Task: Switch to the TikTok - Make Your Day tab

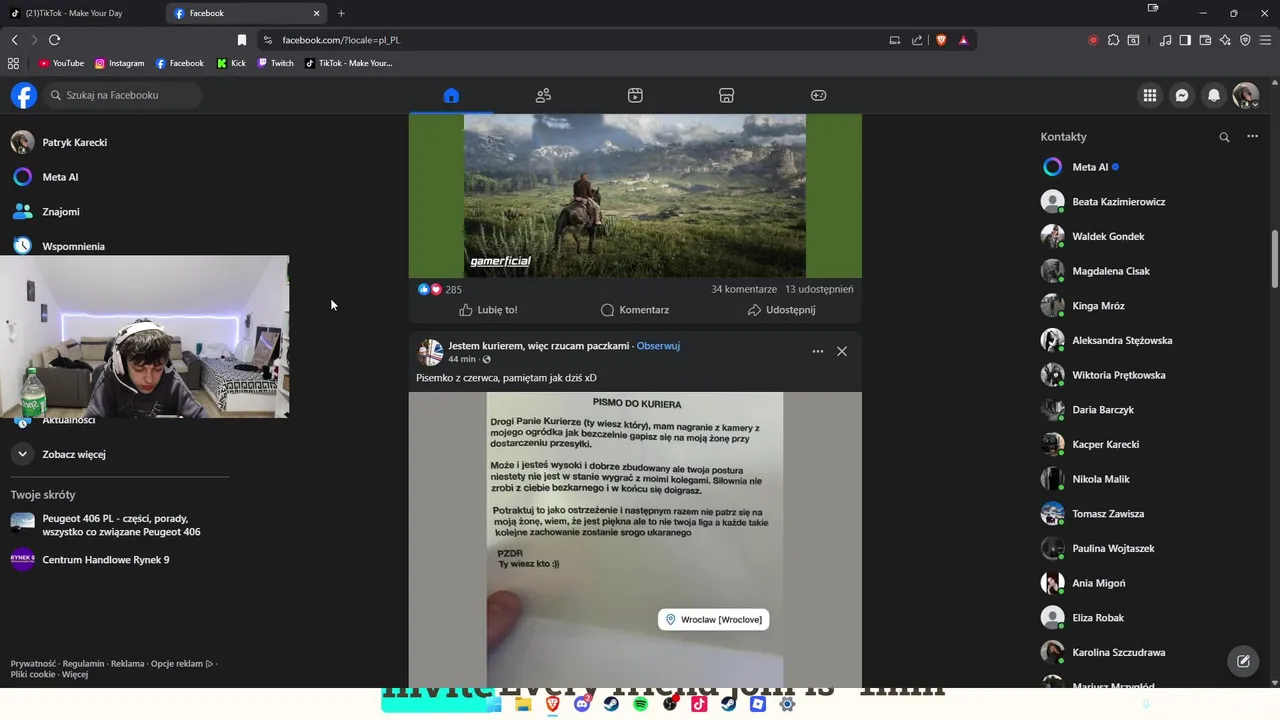Action: [82, 13]
